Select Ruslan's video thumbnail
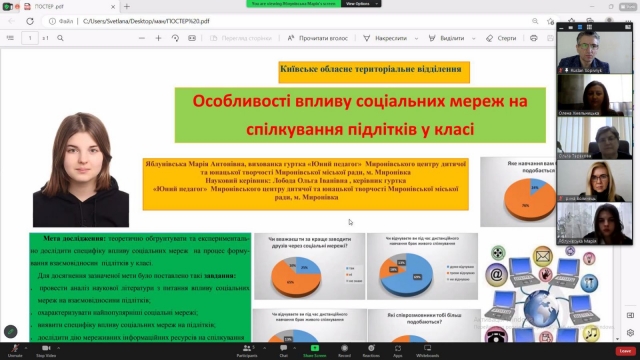 pos(595,52)
